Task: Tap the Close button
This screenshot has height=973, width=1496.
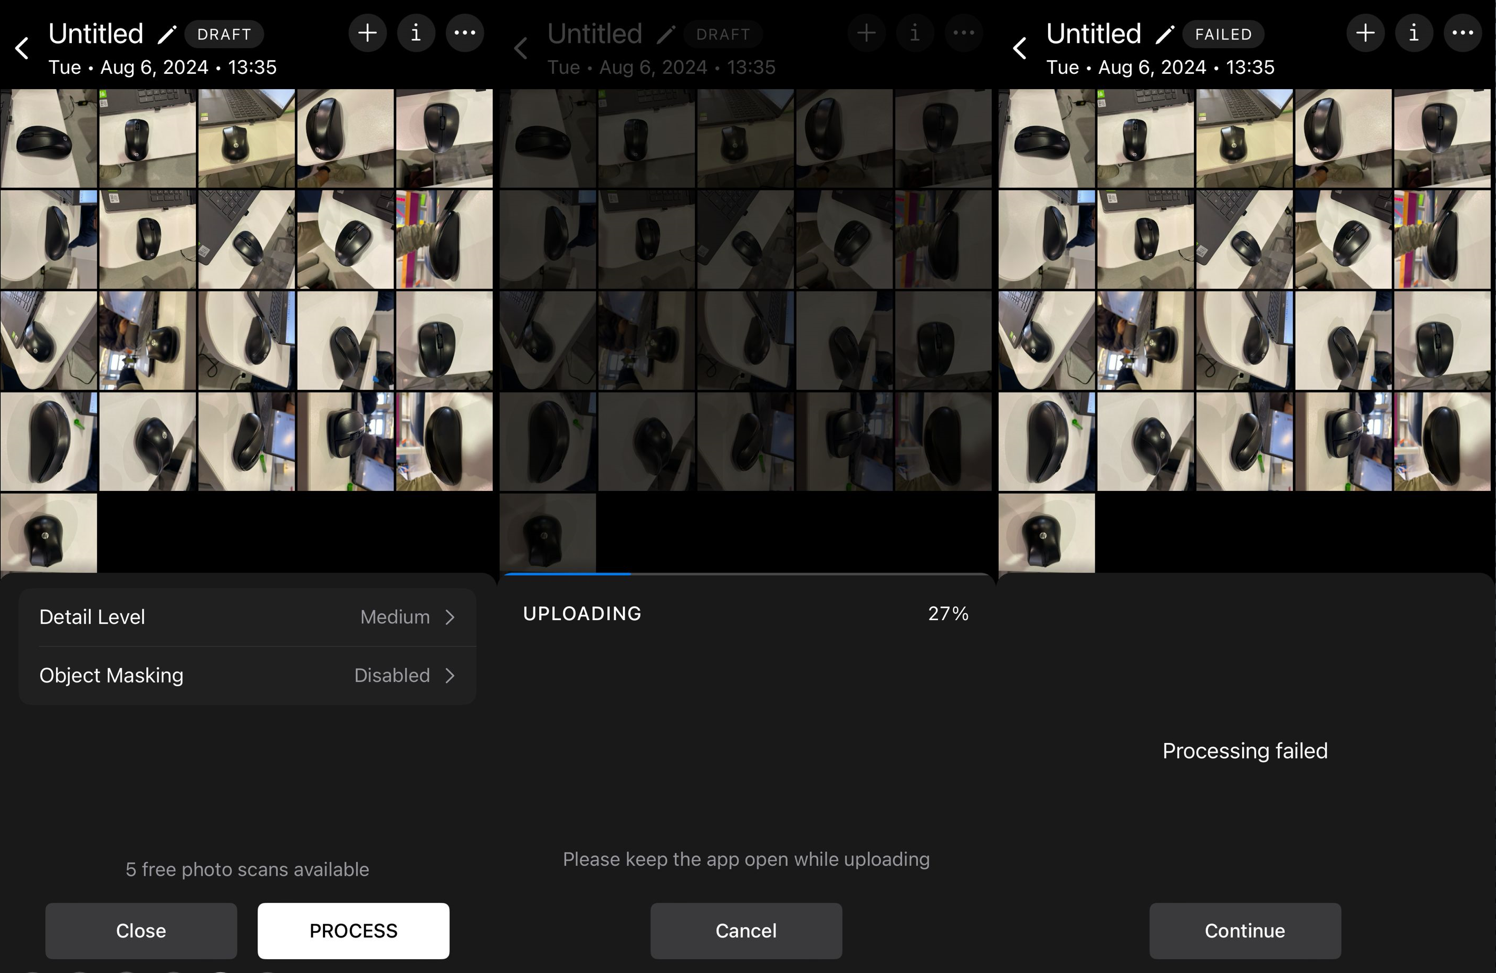Action: pos(141,931)
